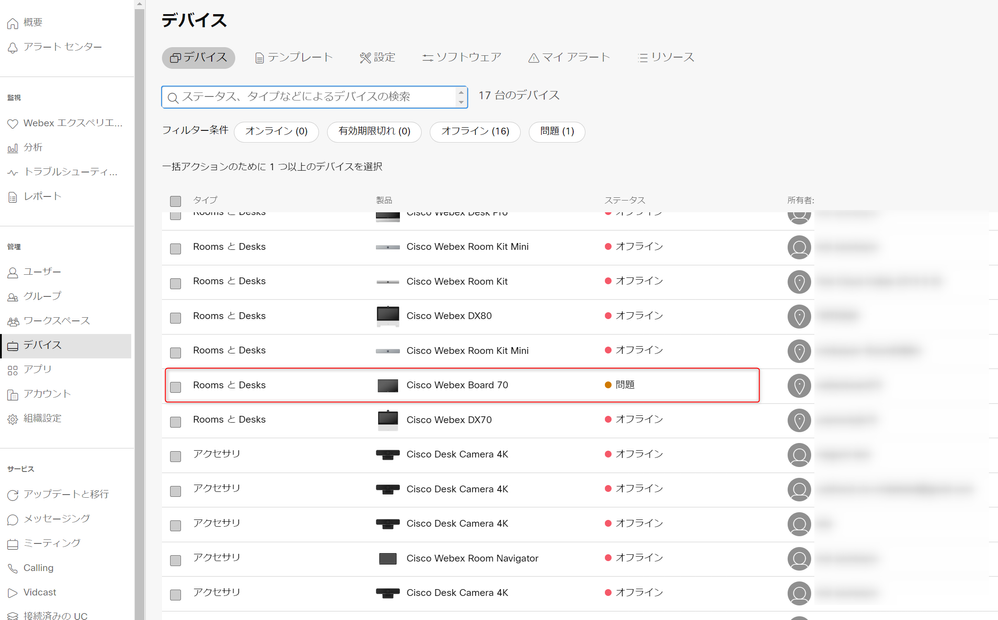998x620 pixels.
Task: Click owner location icon in DX70 row
Action: pos(799,420)
